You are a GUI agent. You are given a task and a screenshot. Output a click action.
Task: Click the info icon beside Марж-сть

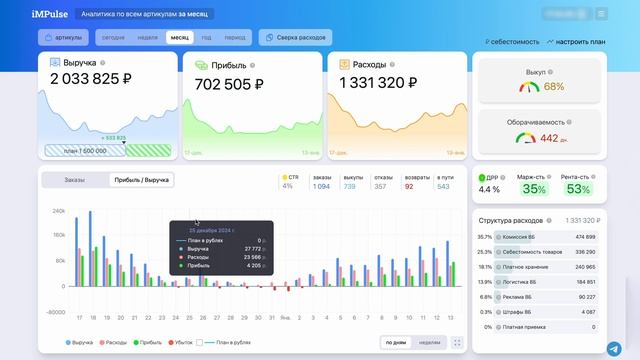click(549, 177)
